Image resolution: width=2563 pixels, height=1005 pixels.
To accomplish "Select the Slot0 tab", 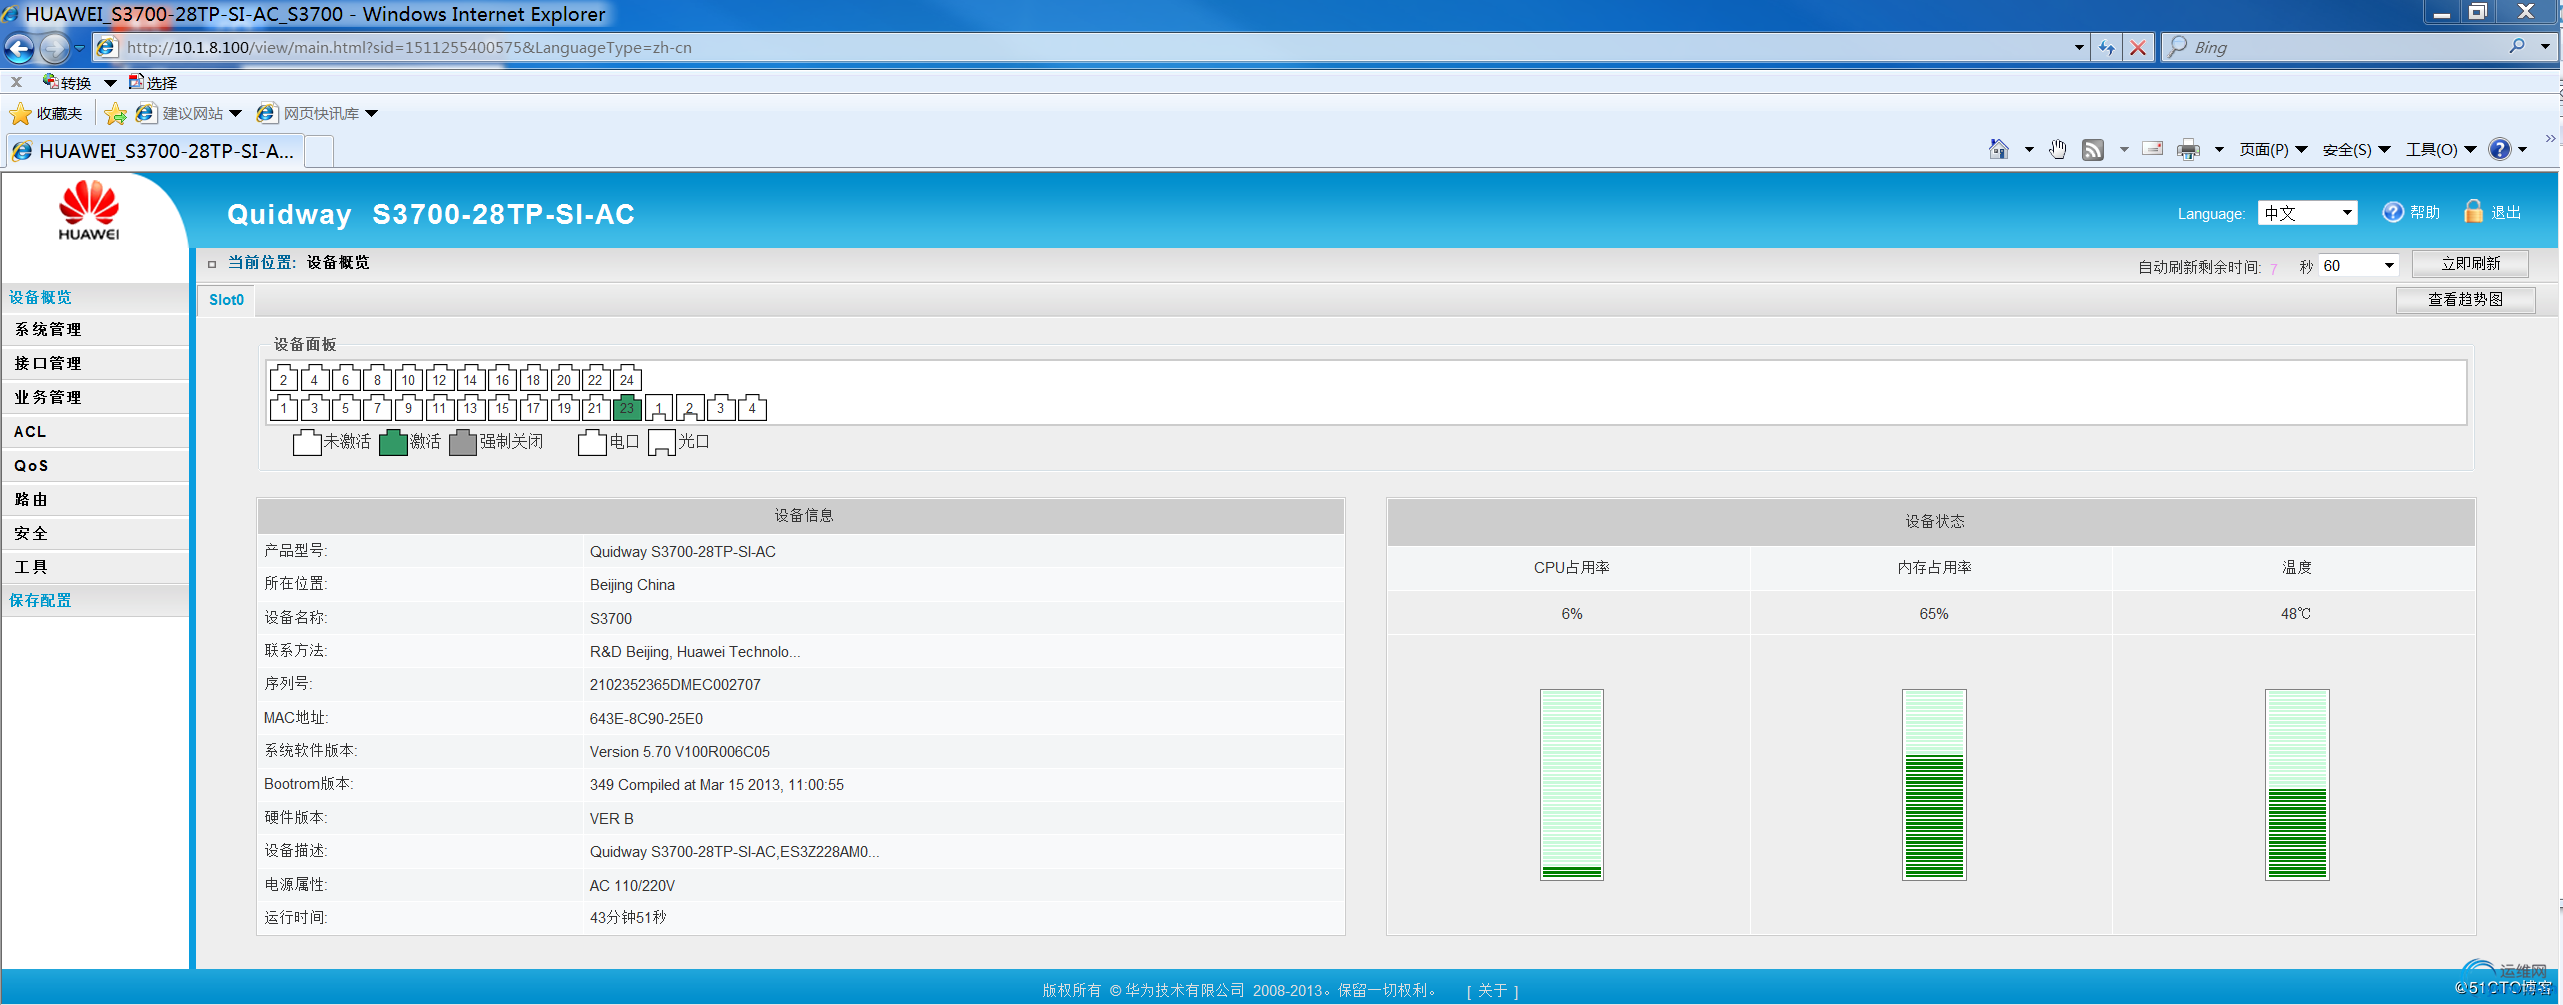I will pyautogui.click(x=226, y=300).
